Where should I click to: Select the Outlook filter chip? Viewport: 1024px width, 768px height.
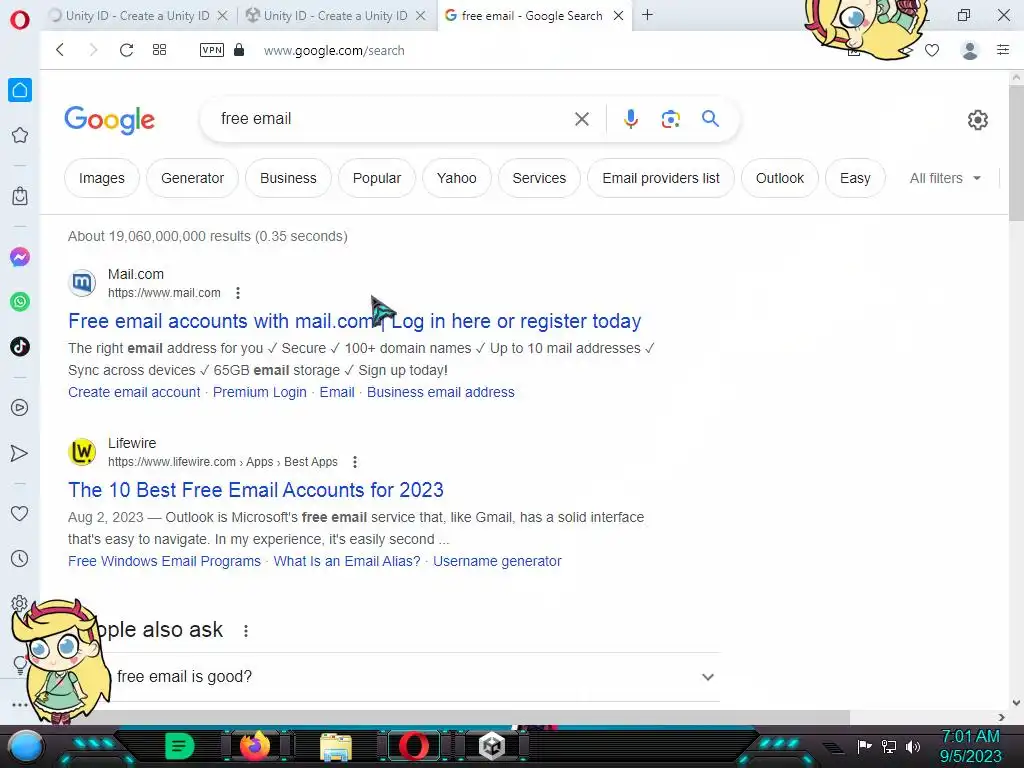(x=780, y=178)
